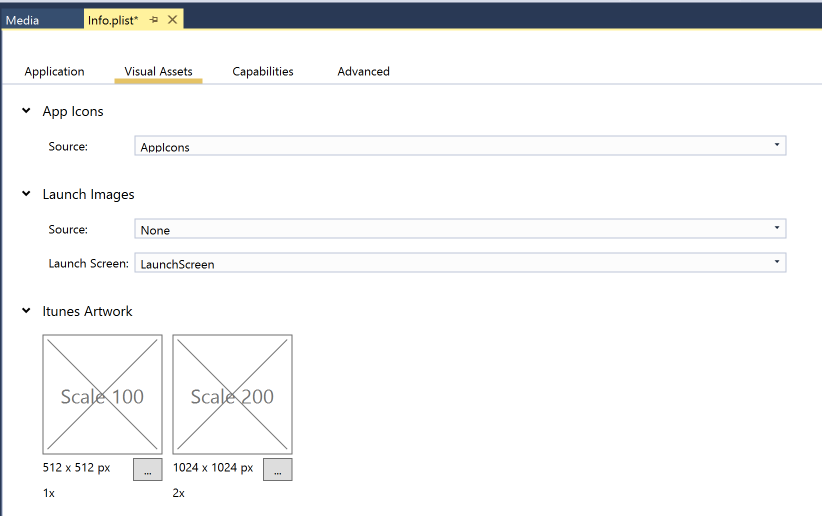Screen dimensions: 822x516
Task: Select the Visual Assets tab
Action: tap(158, 71)
